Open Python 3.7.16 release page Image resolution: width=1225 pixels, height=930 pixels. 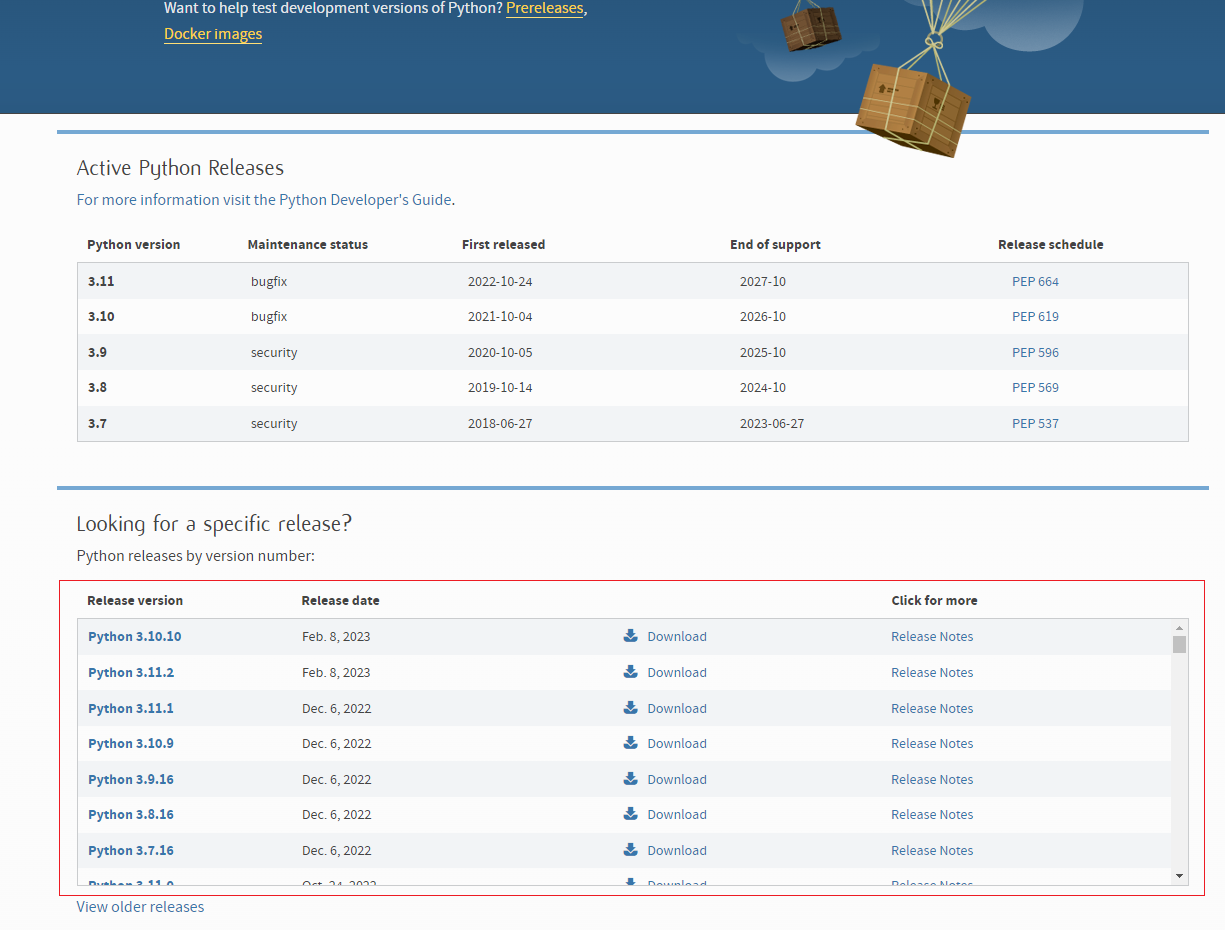coord(131,851)
